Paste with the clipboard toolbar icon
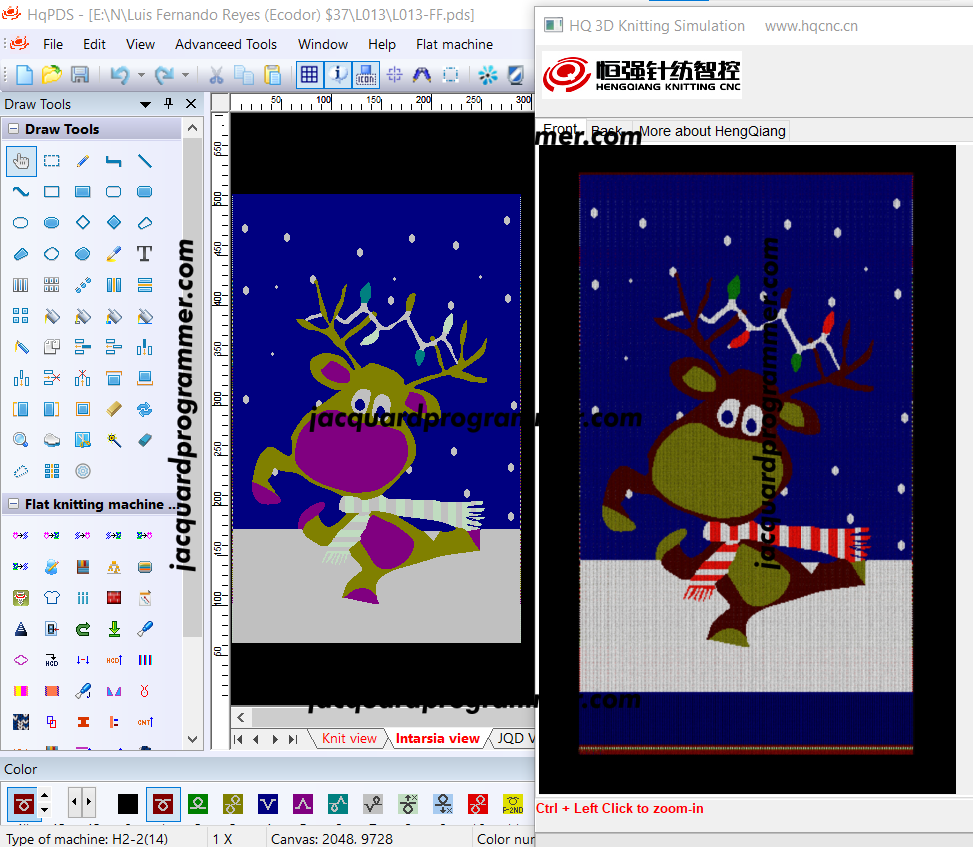 272,75
